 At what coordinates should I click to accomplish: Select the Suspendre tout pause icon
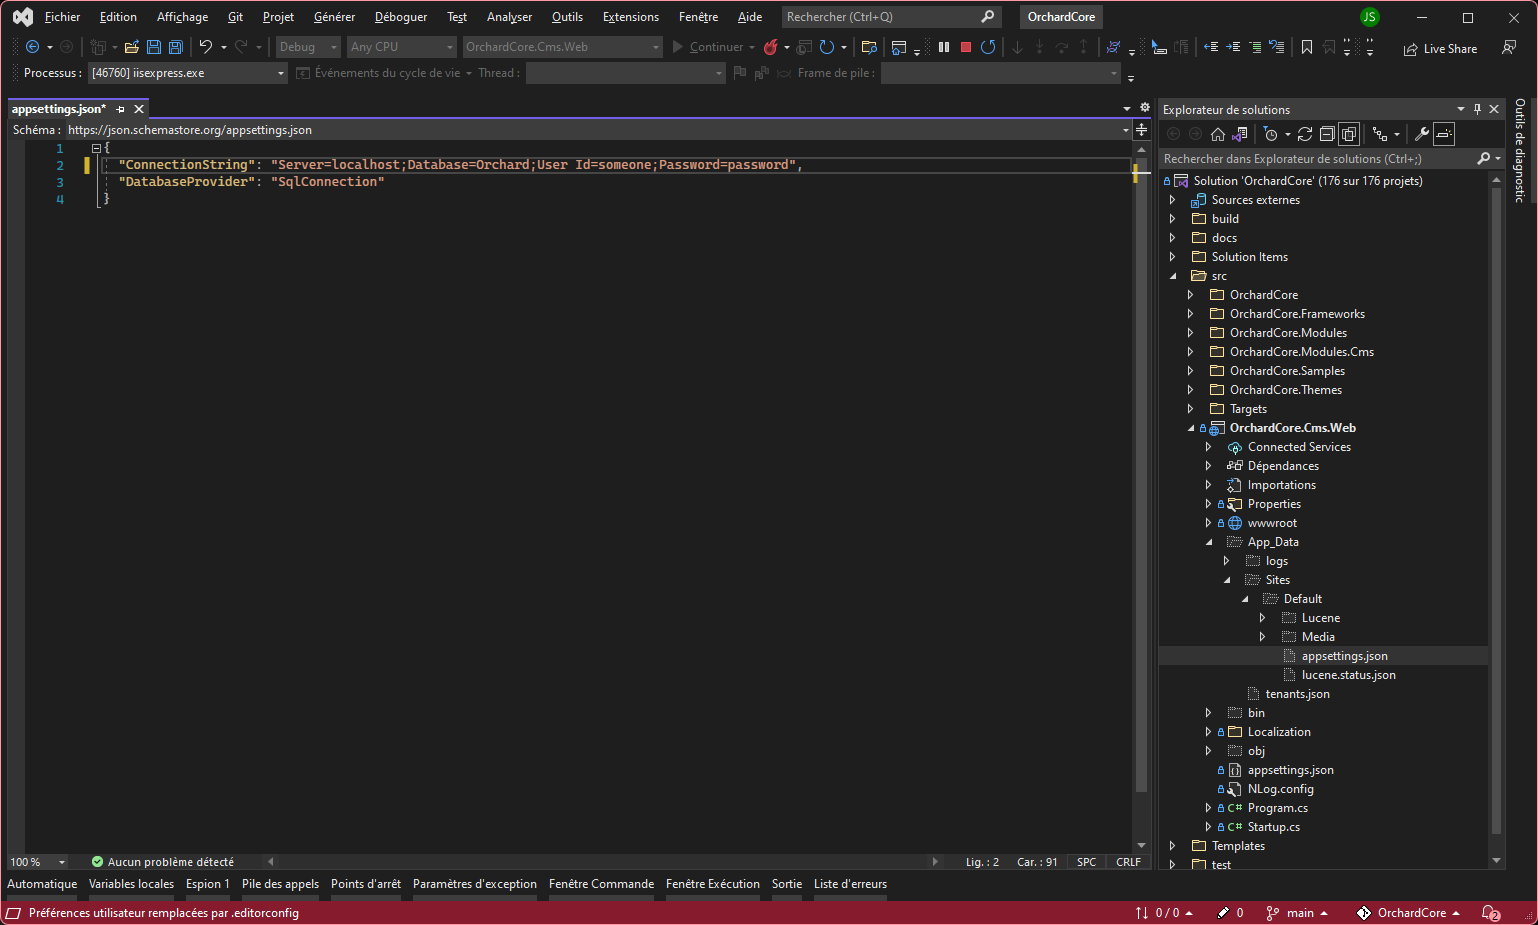tap(944, 47)
